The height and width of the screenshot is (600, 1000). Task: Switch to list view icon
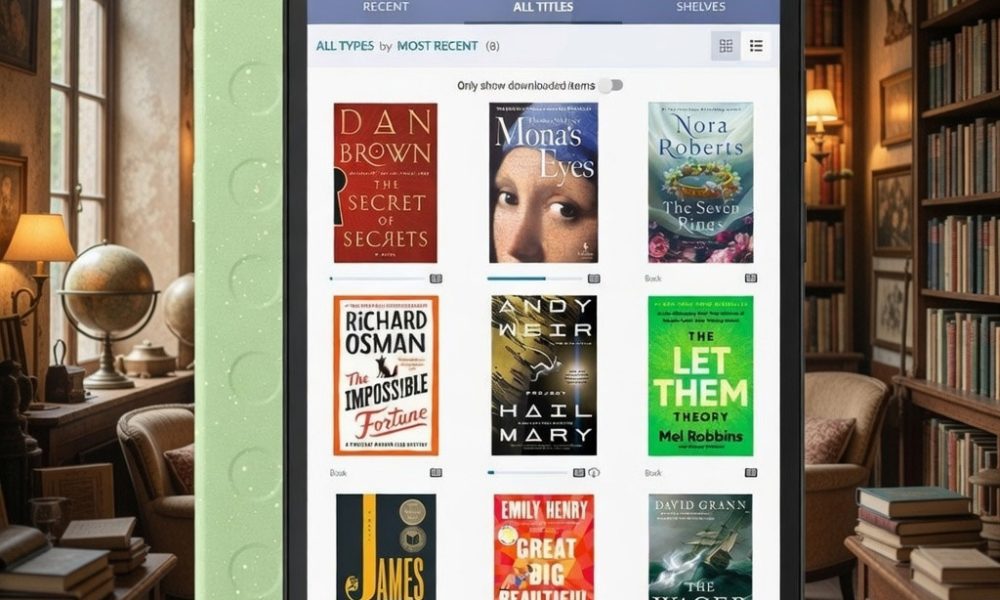(x=756, y=46)
